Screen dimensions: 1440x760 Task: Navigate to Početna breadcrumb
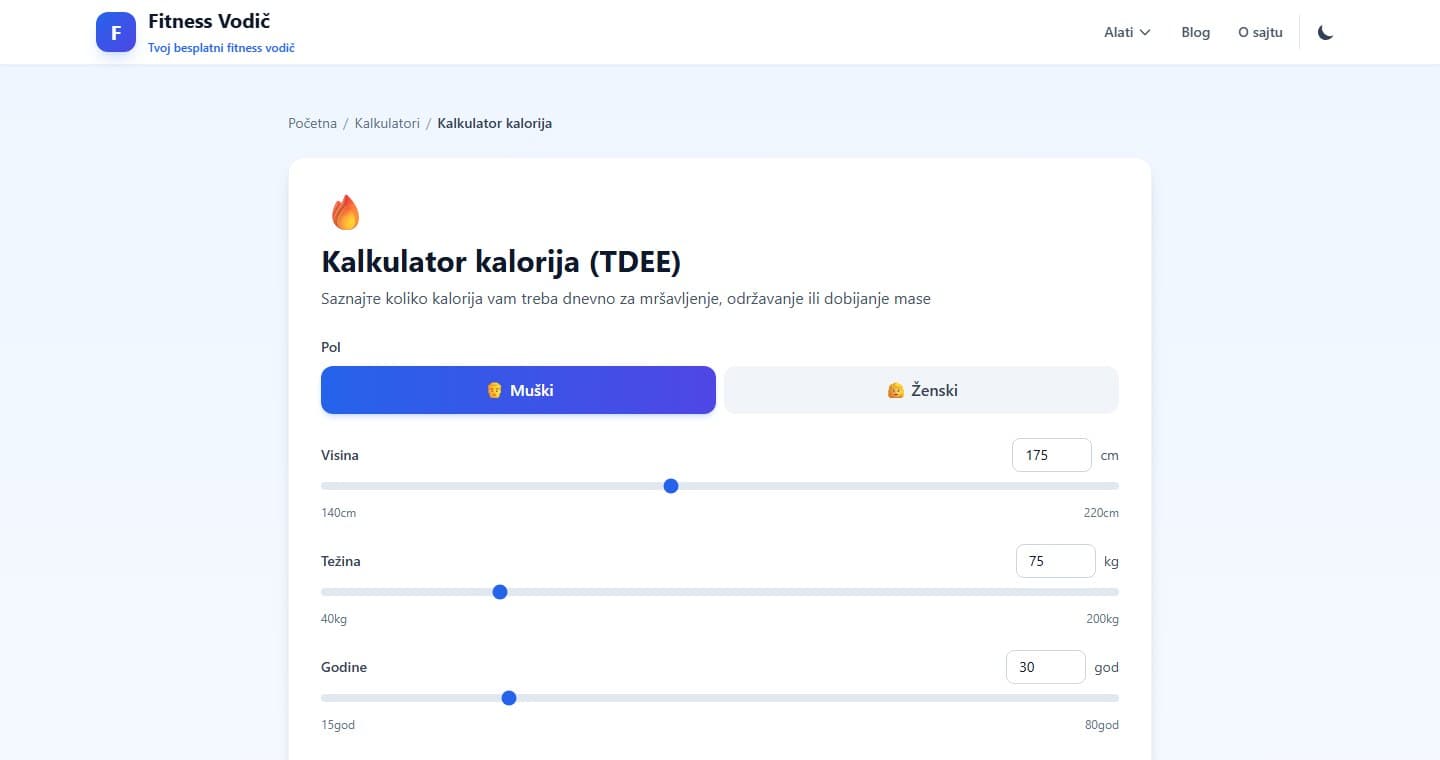pyautogui.click(x=312, y=123)
